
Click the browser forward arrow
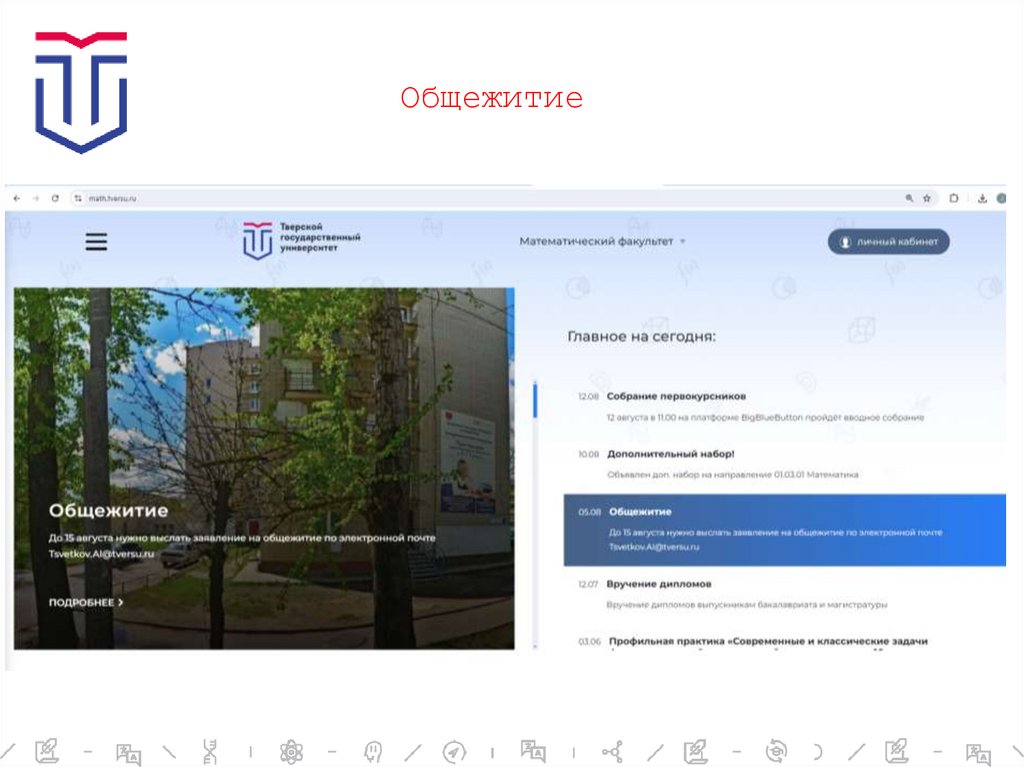(36, 199)
